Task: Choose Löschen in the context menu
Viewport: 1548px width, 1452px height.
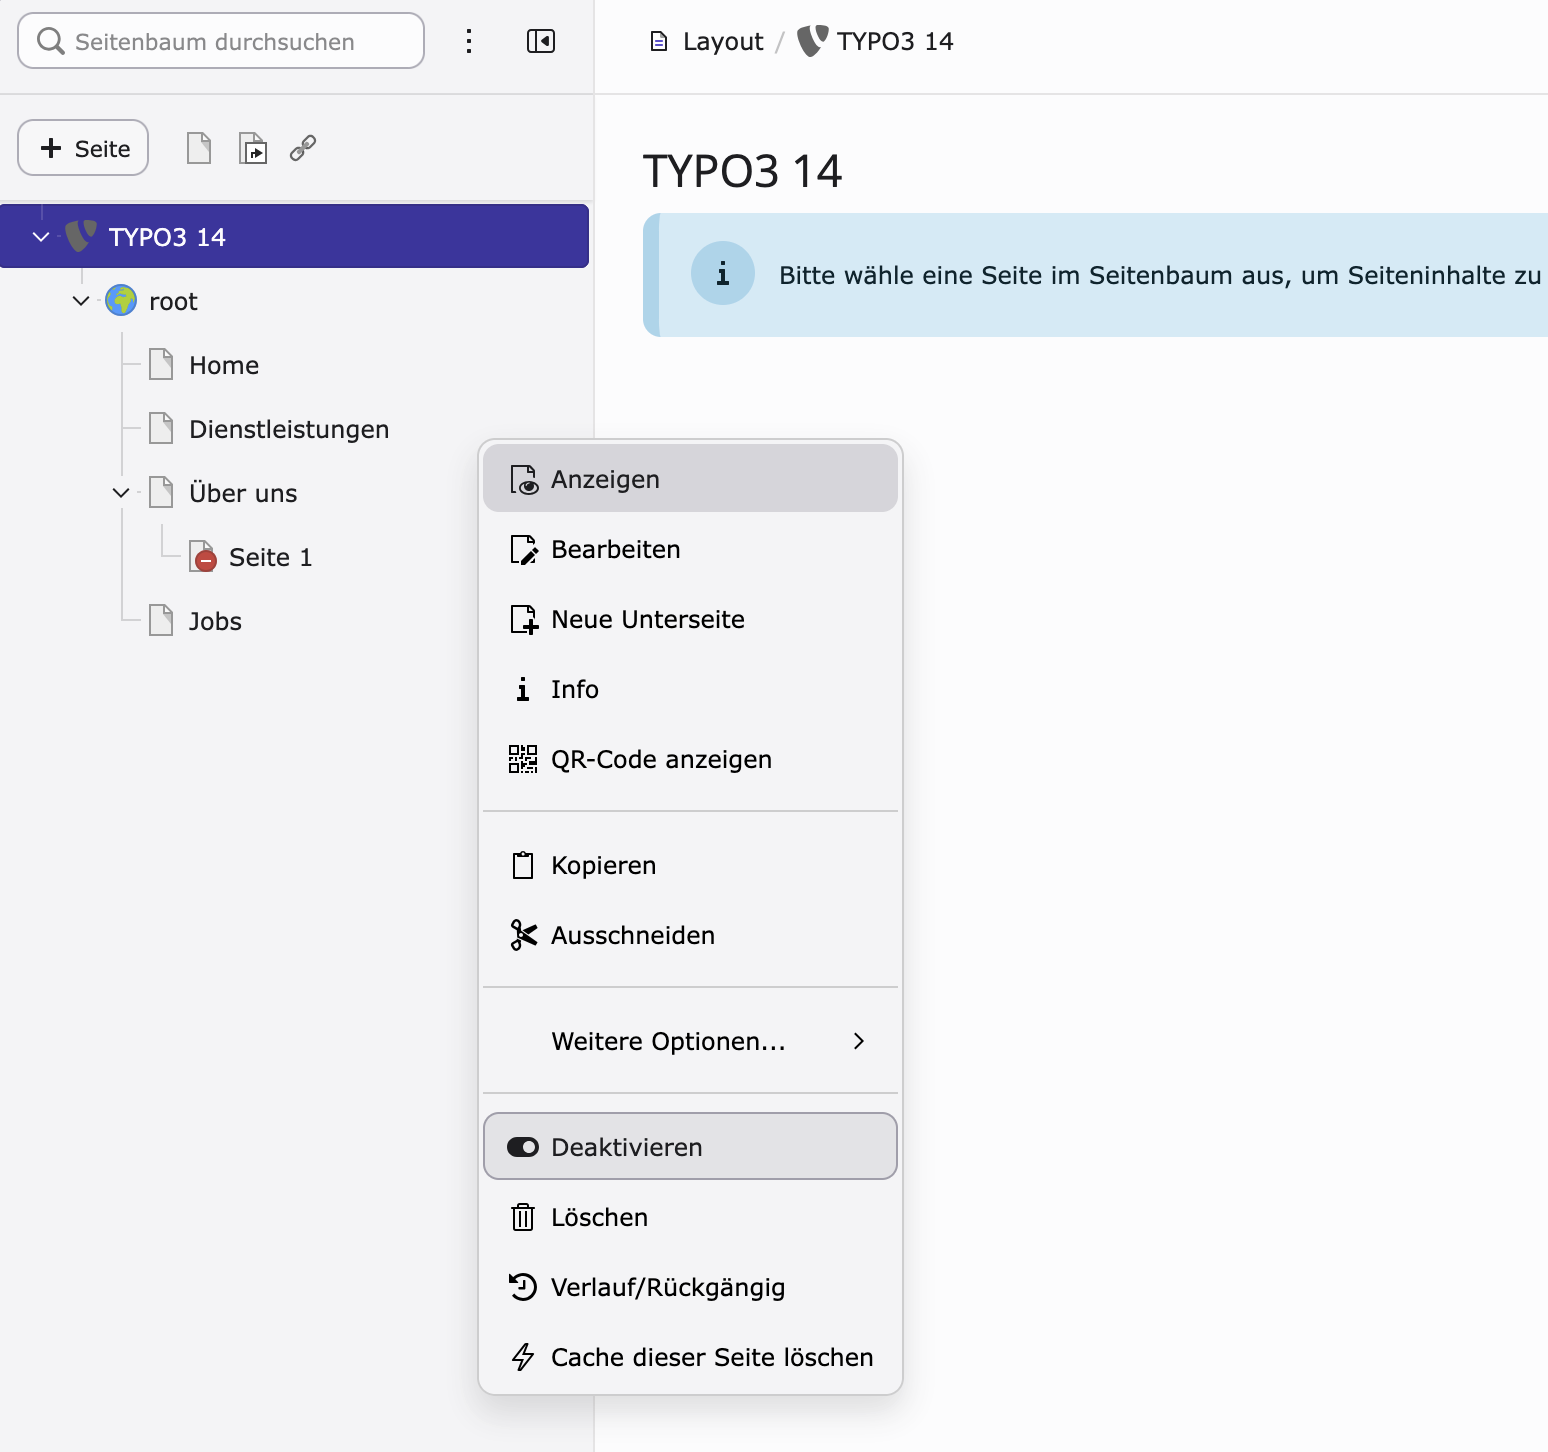Action: [x=690, y=1217]
